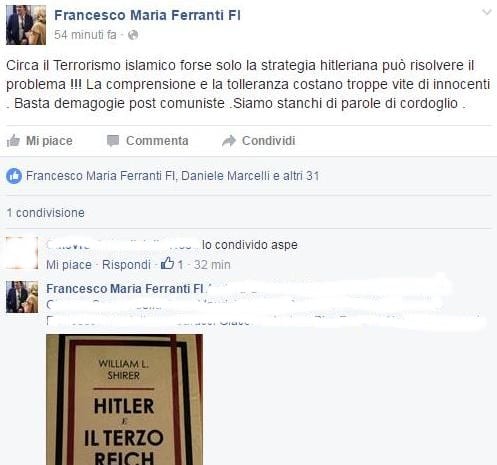Image resolution: width=497 pixels, height=465 pixels.
Task: Open commenter Ferranti's small avatar
Action: (22, 297)
